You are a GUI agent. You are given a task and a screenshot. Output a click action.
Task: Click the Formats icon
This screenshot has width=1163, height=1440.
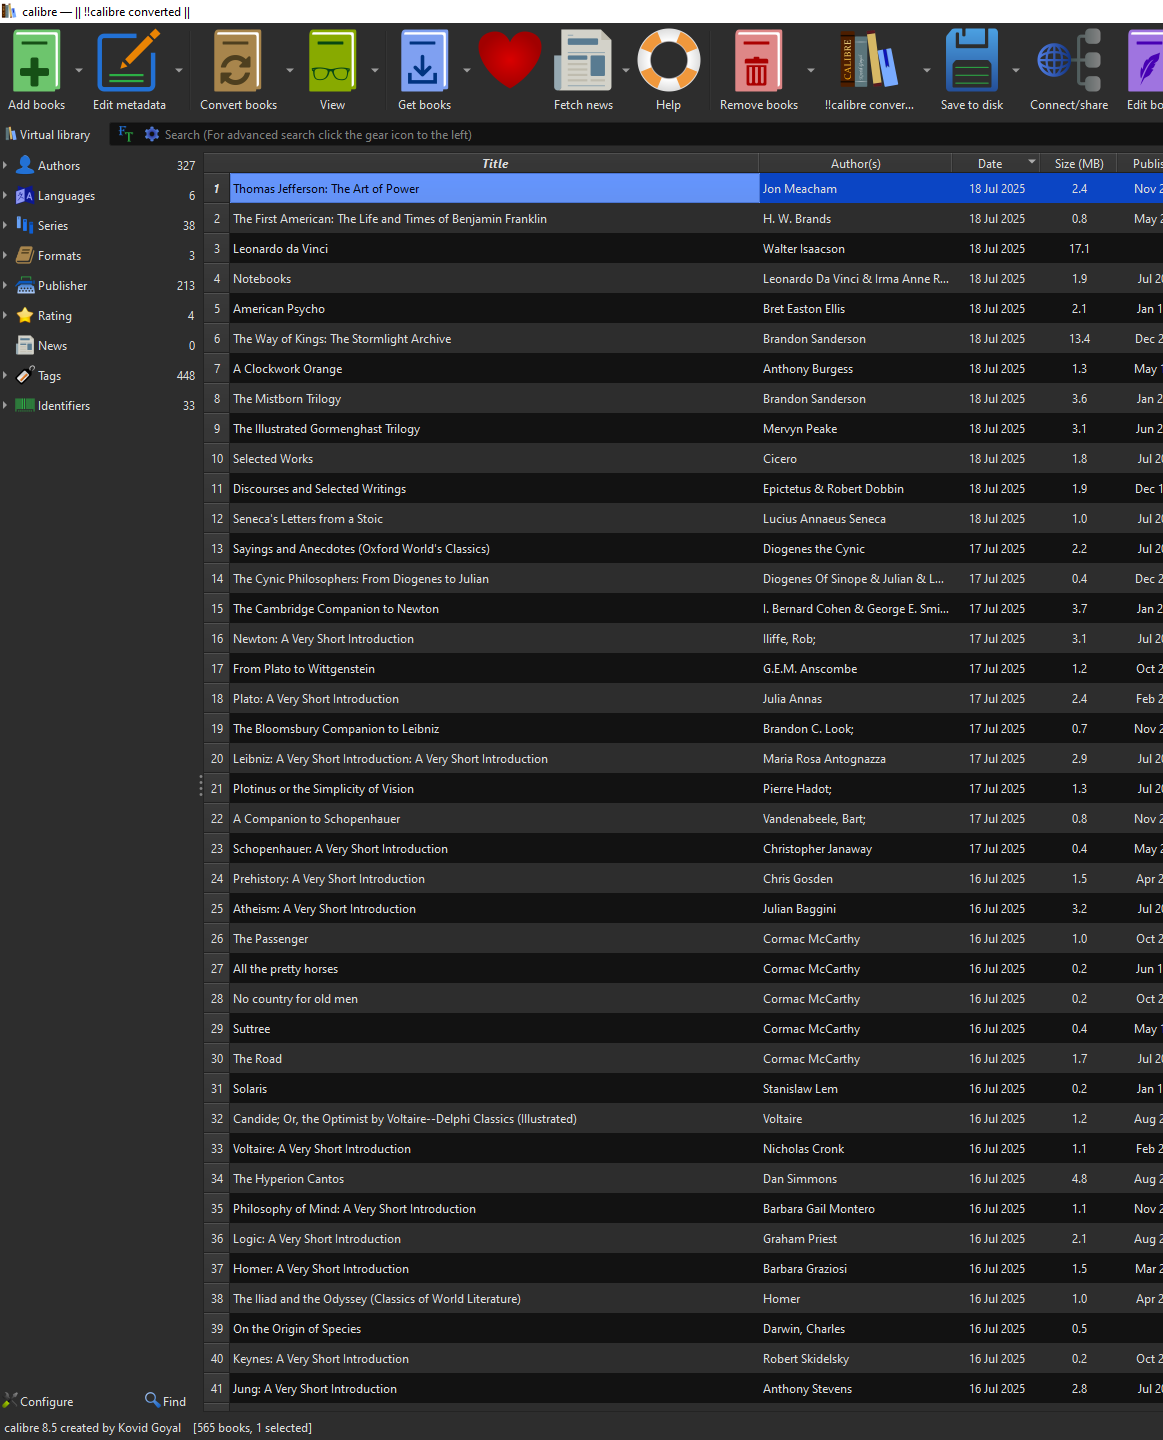pos(25,255)
